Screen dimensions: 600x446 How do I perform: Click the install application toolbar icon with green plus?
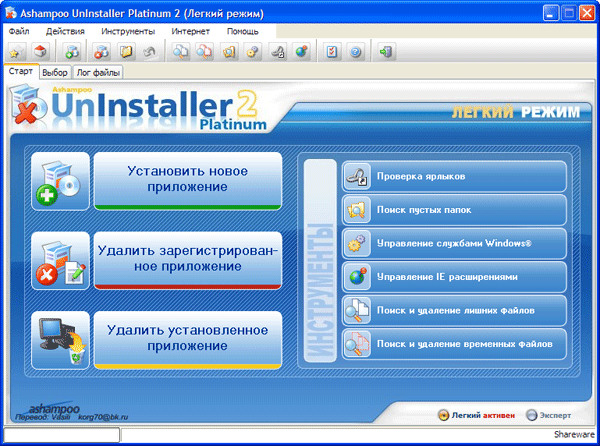click(x=72, y=51)
